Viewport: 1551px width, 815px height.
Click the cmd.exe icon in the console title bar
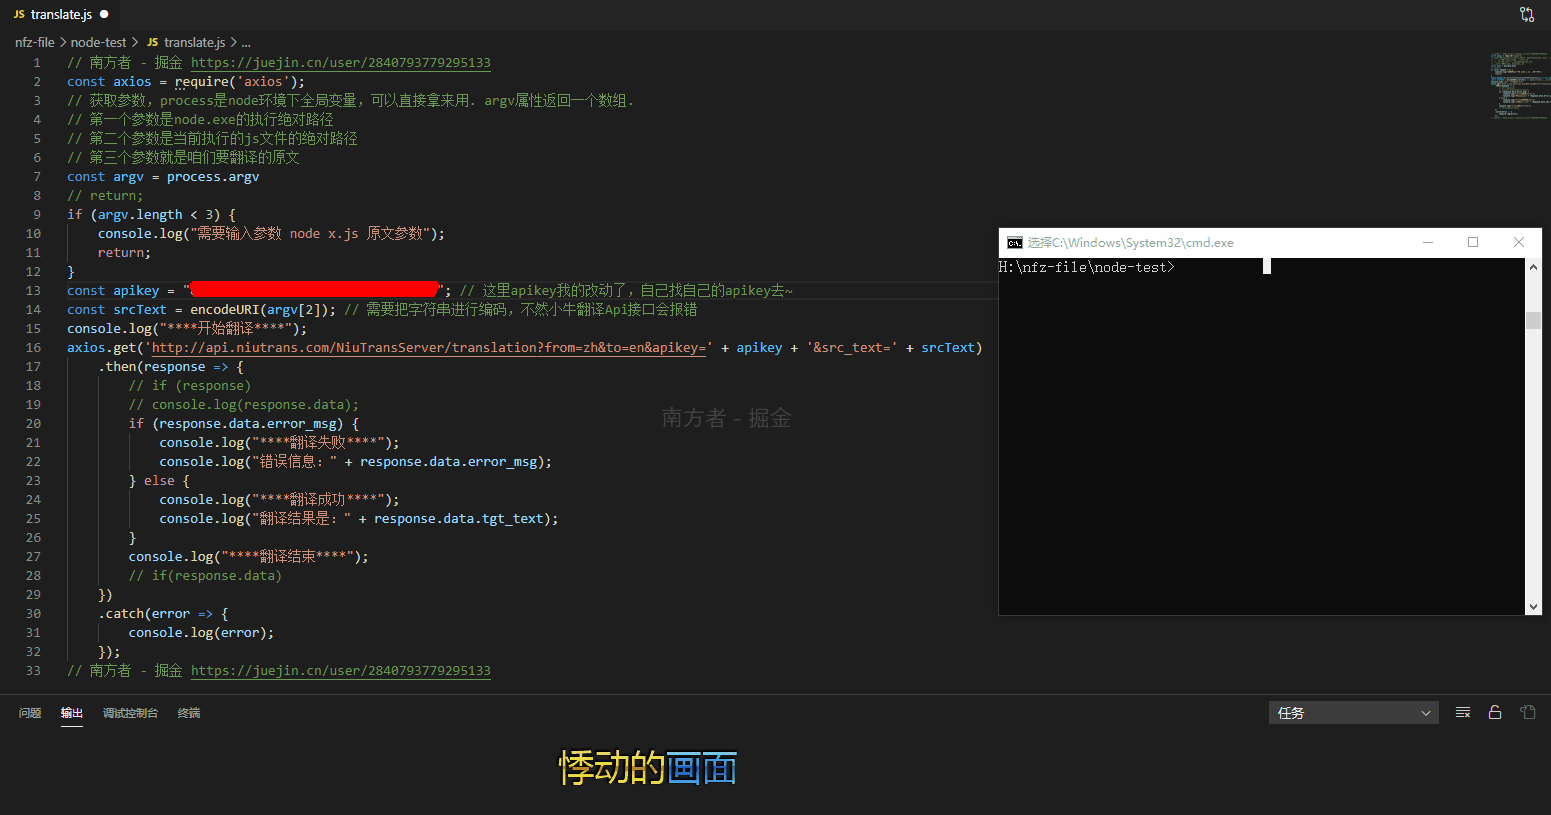click(1014, 242)
